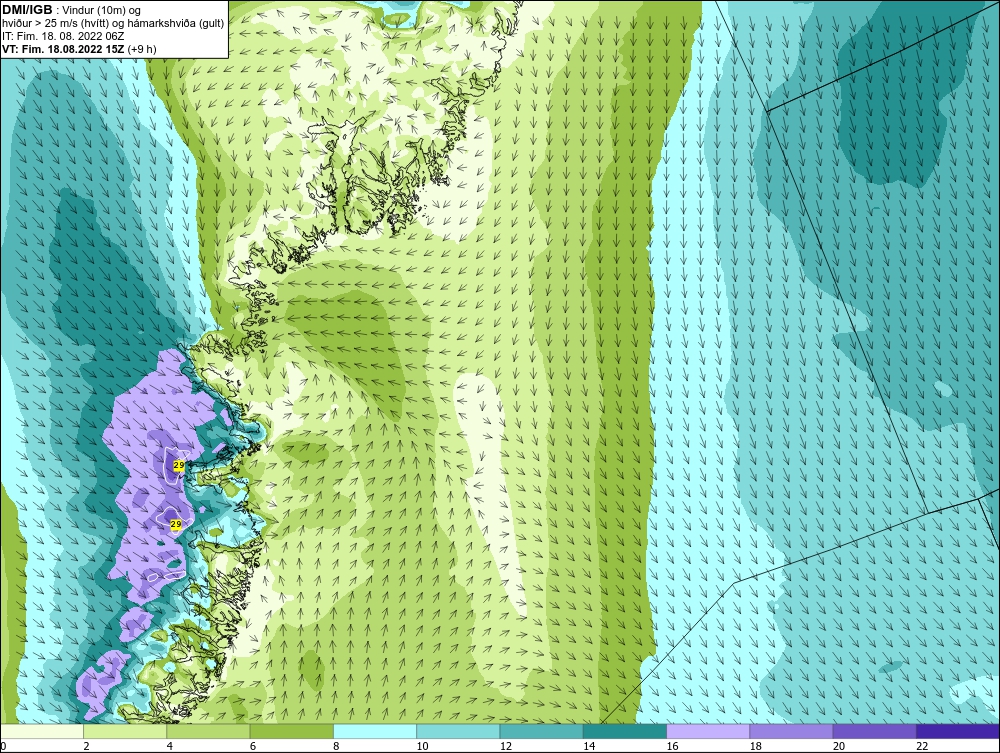Click the 16–18 m/s lavender legend swatch

[x=708, y=731]
